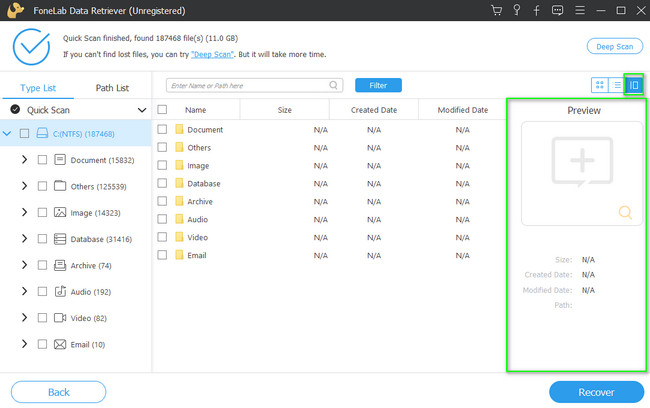Screen dimensions: 650x408
Task: Expand the Image (14323) node
Action: (24, 212)
